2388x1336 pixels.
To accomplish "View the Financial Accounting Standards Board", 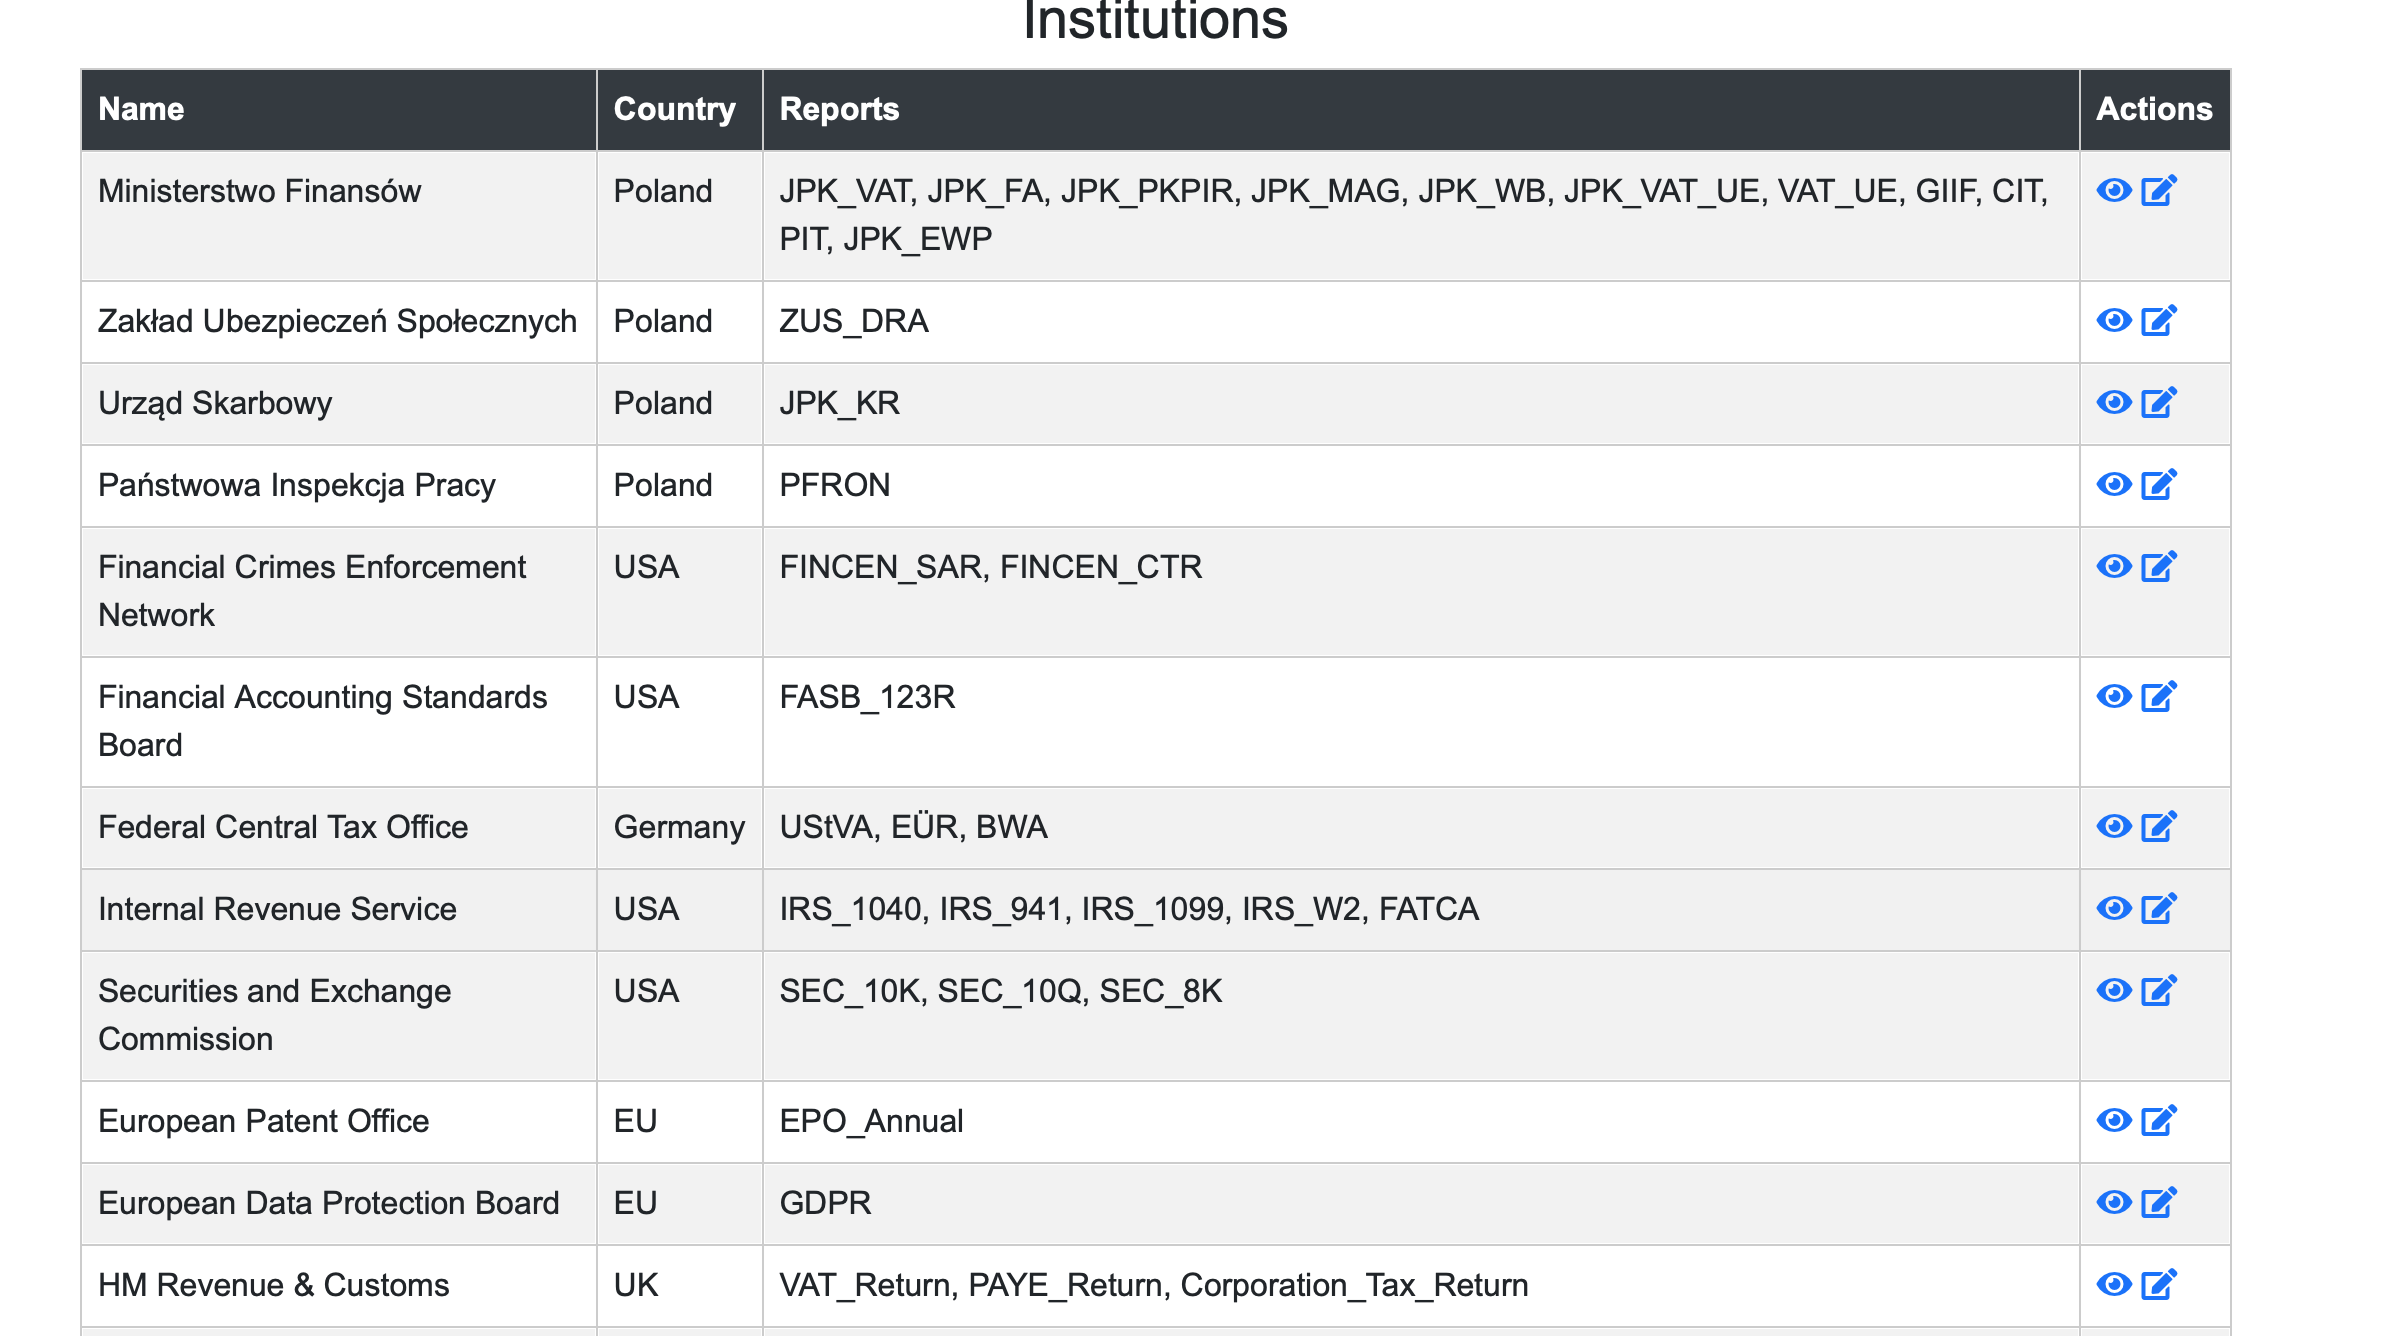I will [2113, 696].
